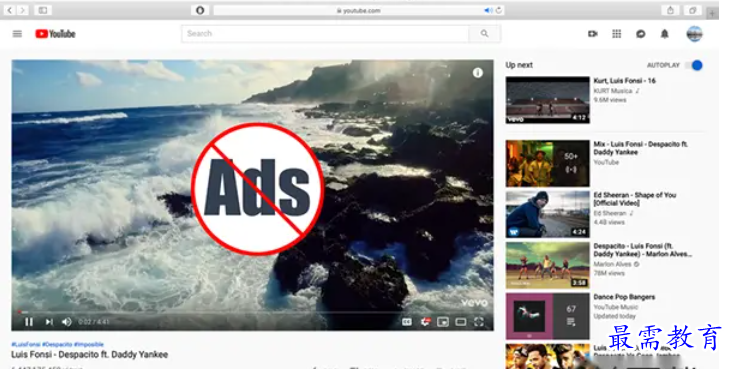730x369 pixels.
Task: Mute tab via address bar speaker icon
Action: (x=488, y=10)
